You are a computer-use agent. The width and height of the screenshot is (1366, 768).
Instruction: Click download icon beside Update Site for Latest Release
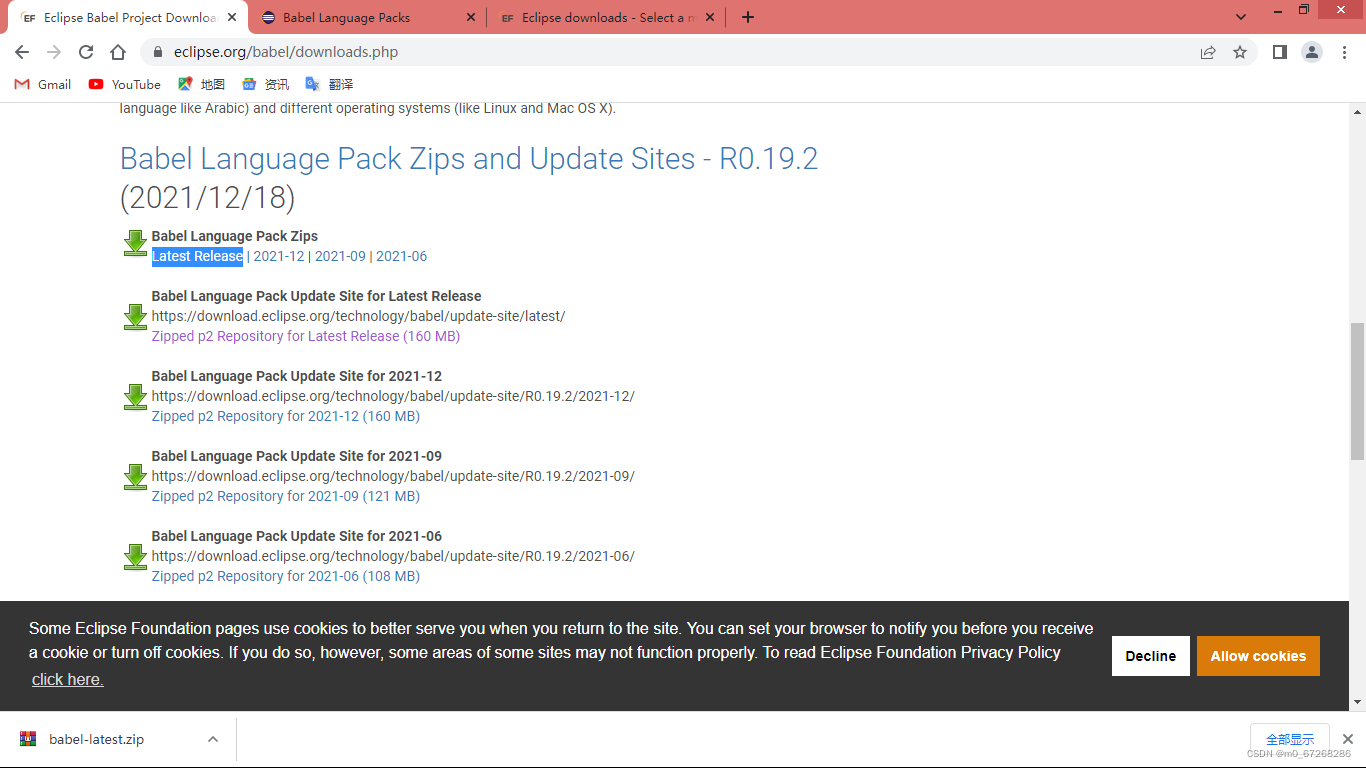[x=135, y=316]
